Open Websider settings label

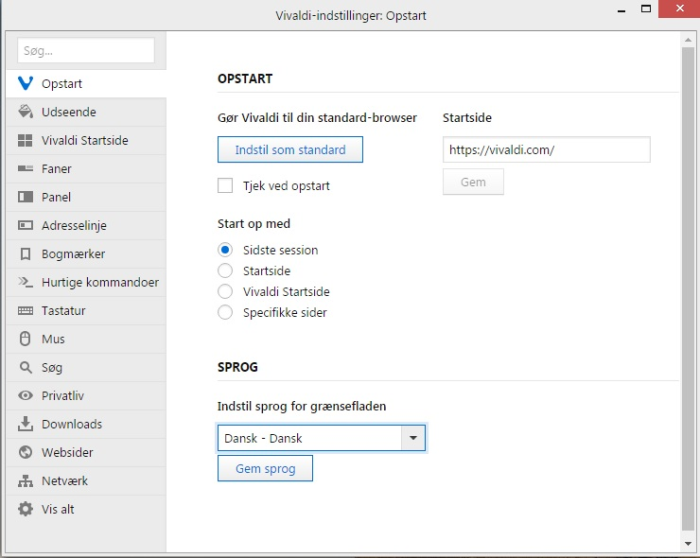67,452
